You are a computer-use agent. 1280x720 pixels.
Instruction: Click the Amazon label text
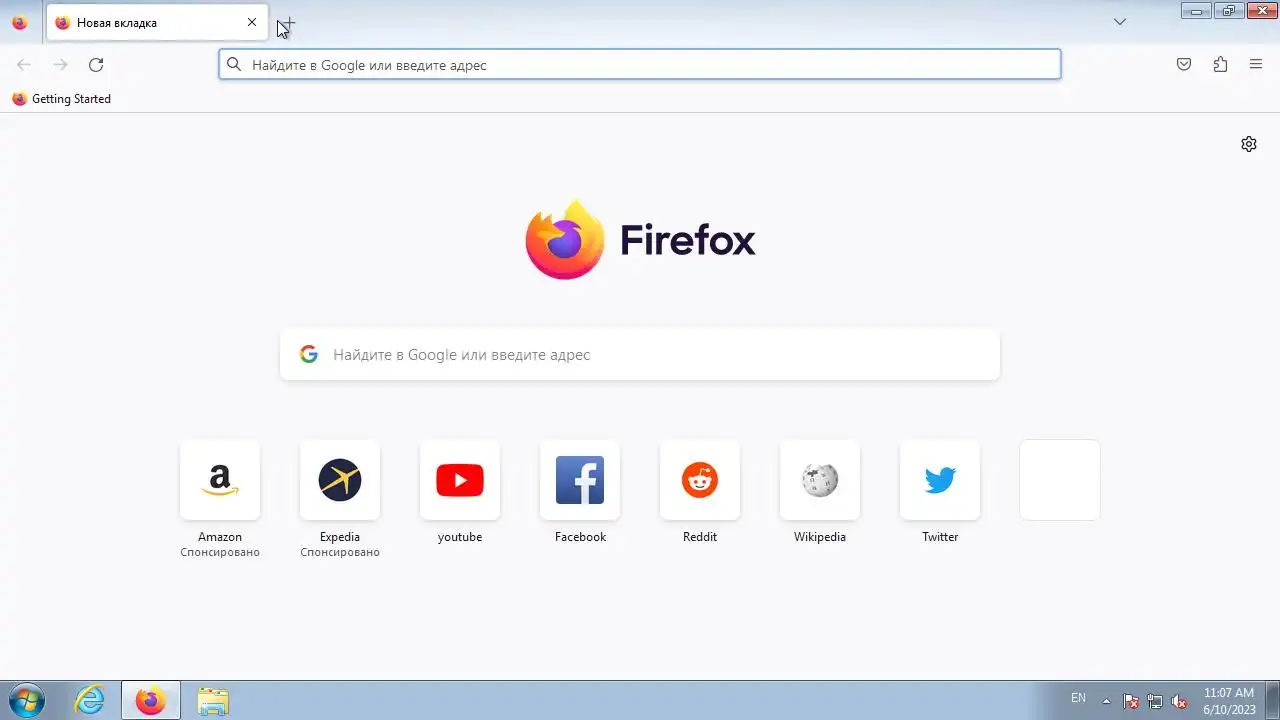click(x=220, y=537)
